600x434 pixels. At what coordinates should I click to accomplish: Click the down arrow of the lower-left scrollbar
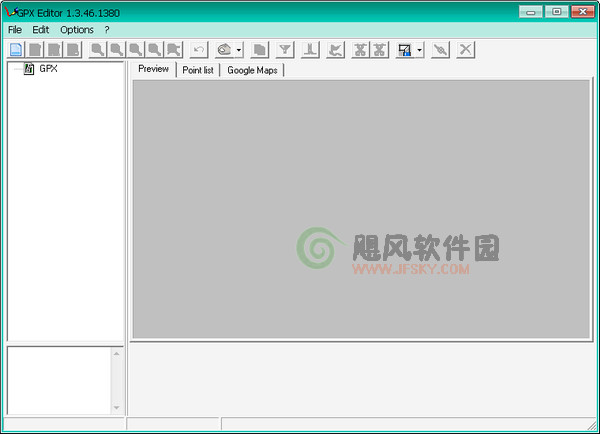(x=117, y=408)
